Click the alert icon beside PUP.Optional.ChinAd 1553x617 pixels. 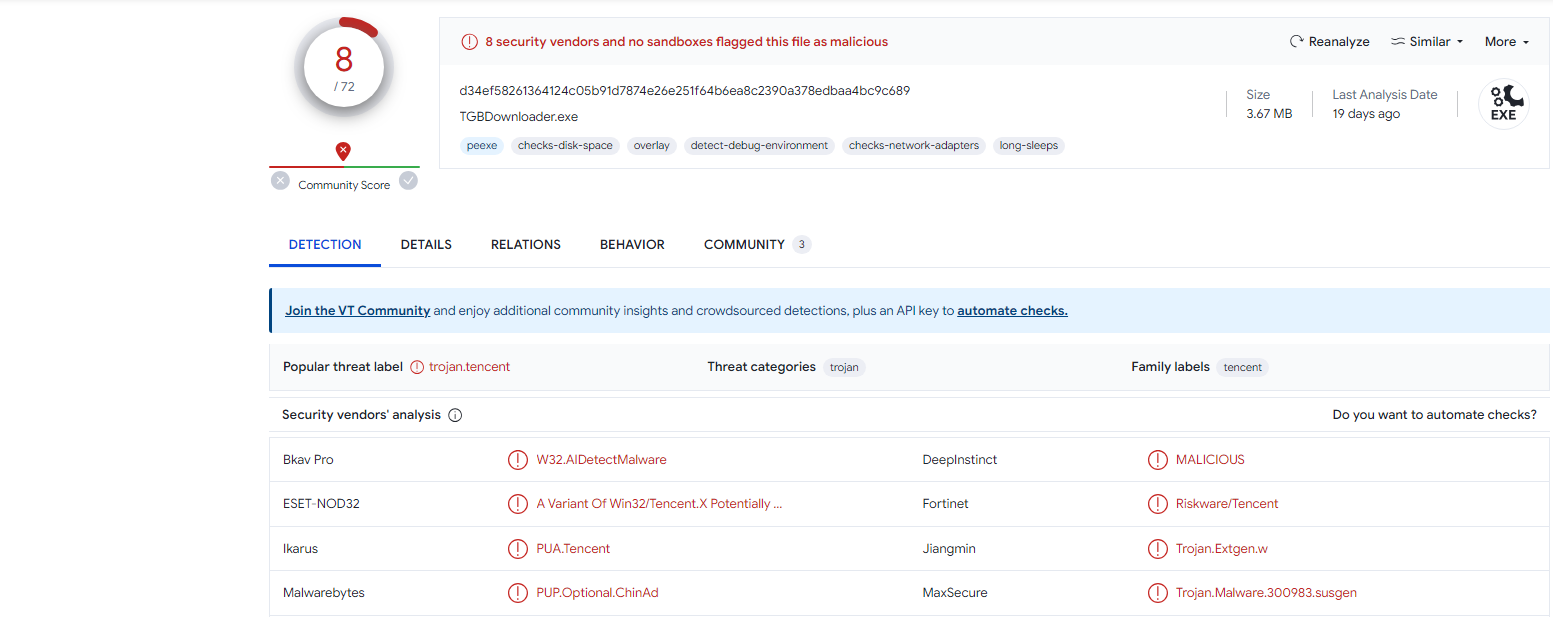[x=517, y=593]
